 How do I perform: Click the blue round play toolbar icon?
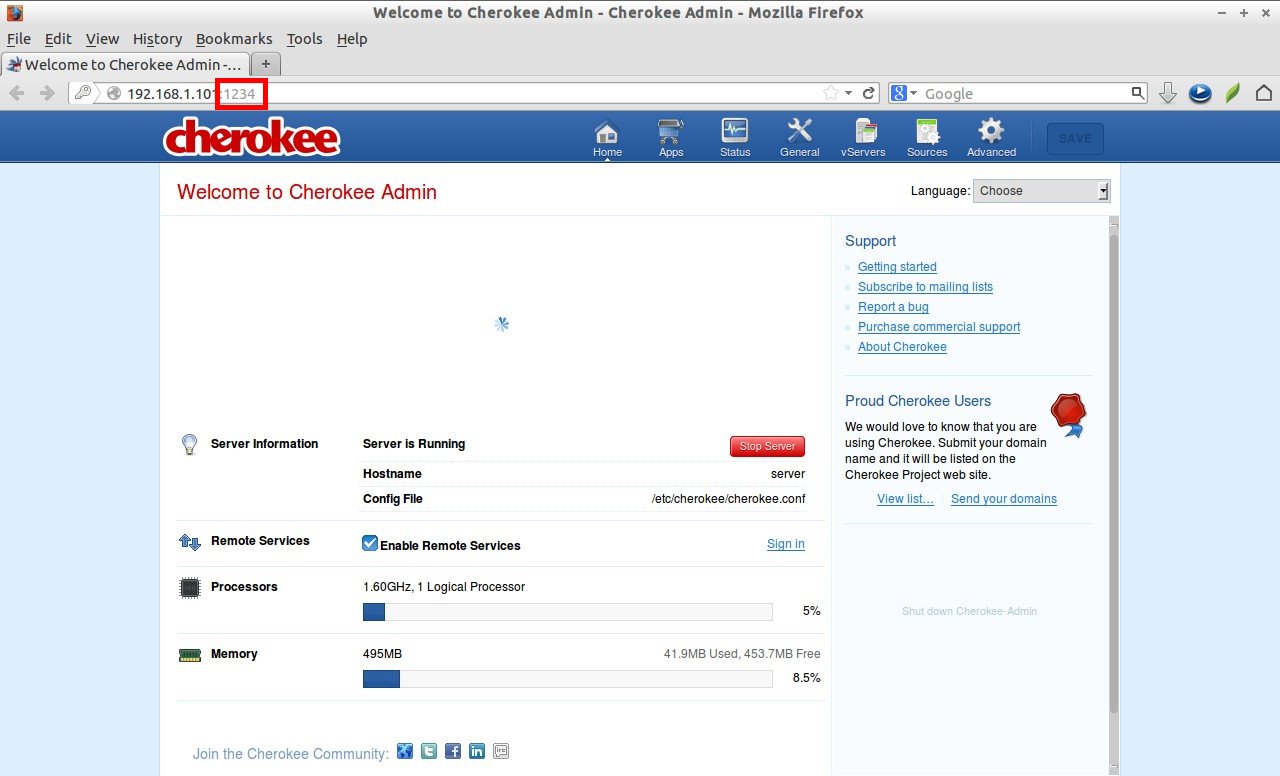pos(1200,93)
